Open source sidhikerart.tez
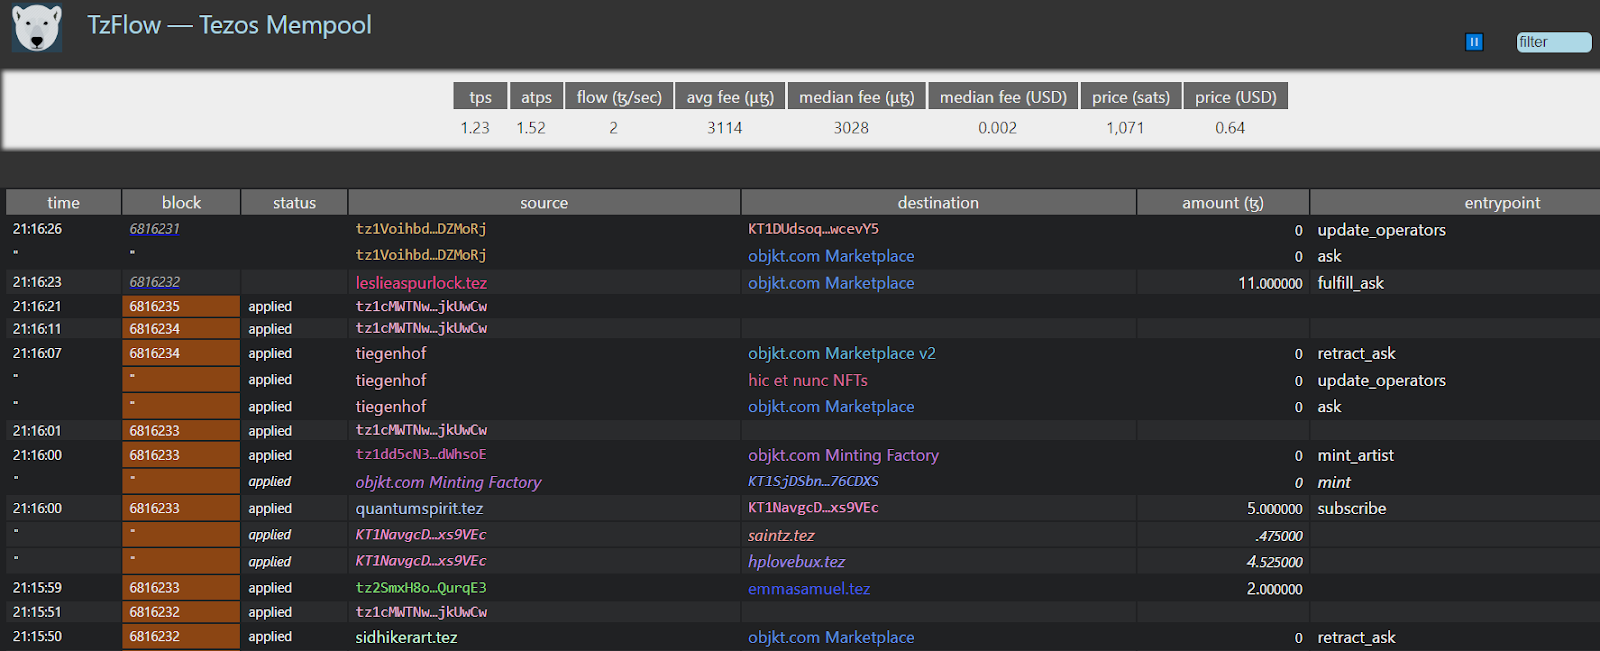This screenshot has height=651, width=1600. point(406,637)
